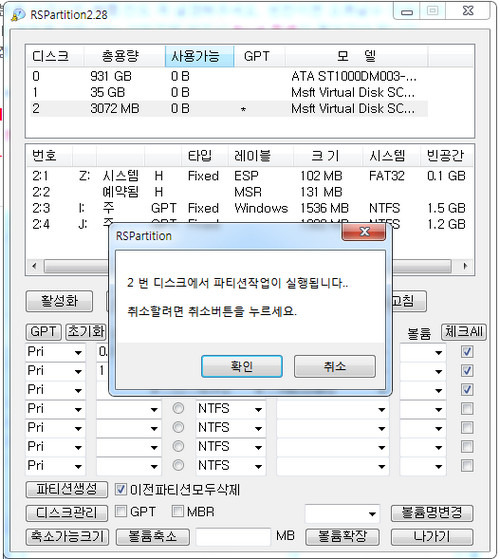Click the 나가기 exit button
500x559 pixels.
click(432, 537)
